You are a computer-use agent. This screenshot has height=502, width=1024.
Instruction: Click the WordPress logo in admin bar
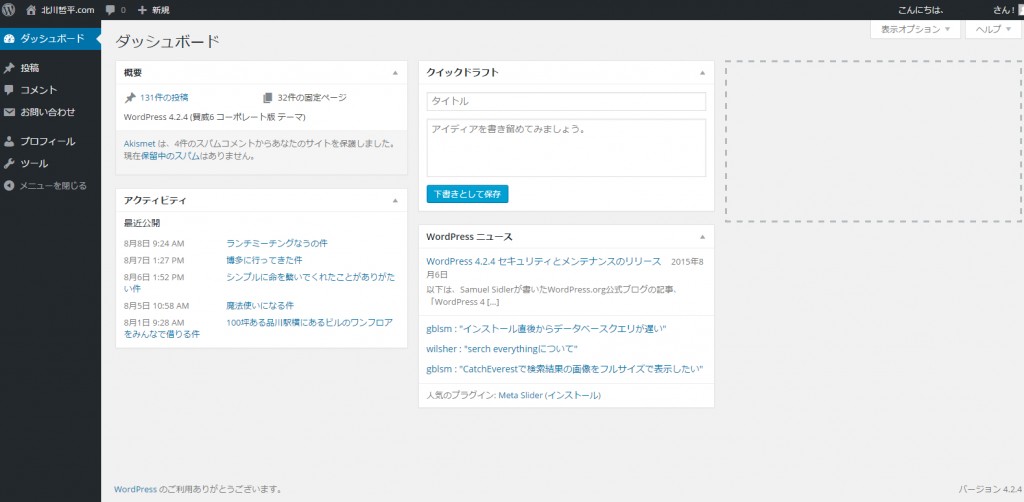9,9
